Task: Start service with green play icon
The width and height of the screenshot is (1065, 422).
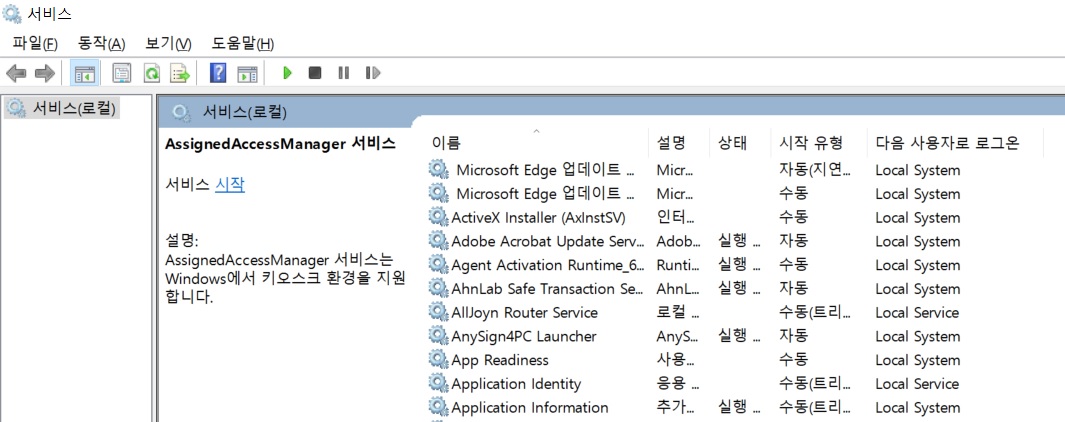Action: (287, 73)
